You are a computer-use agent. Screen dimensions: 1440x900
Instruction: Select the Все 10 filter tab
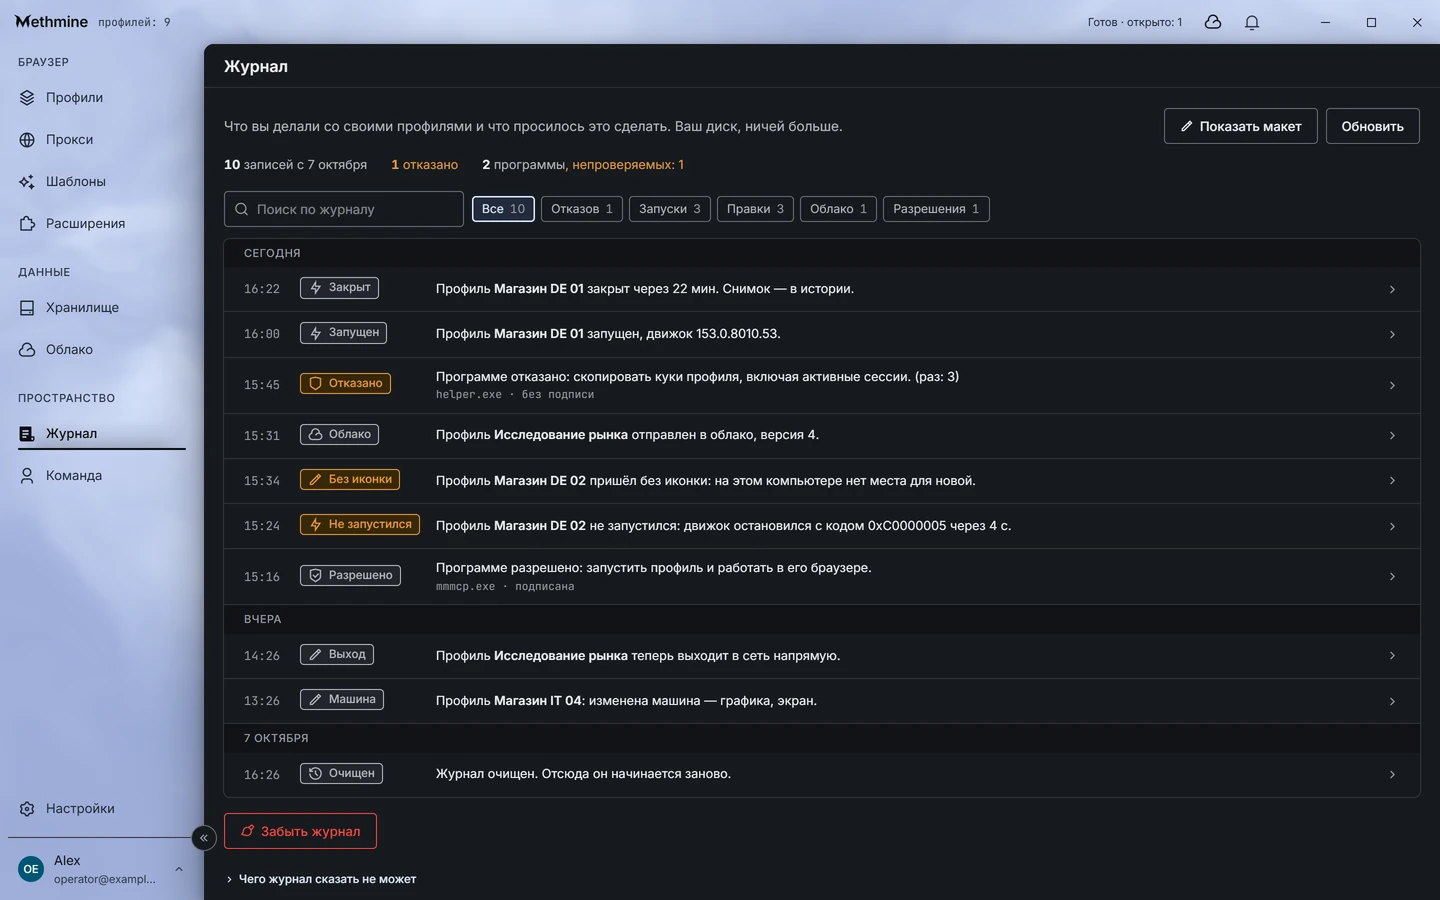pyautogui.click(x=503, y=209)
